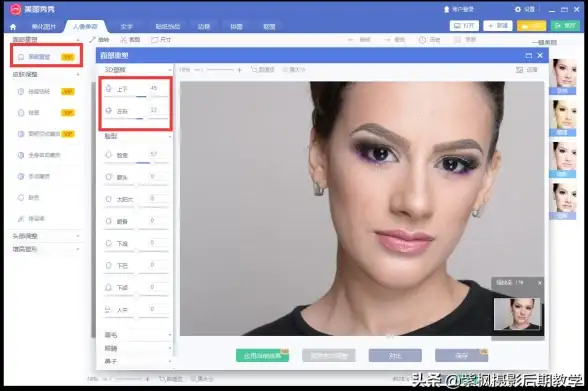Switch to the 抠图 tab
This screenshot has width=588, height=391.
pyautogui.click(x=269, y=27)
